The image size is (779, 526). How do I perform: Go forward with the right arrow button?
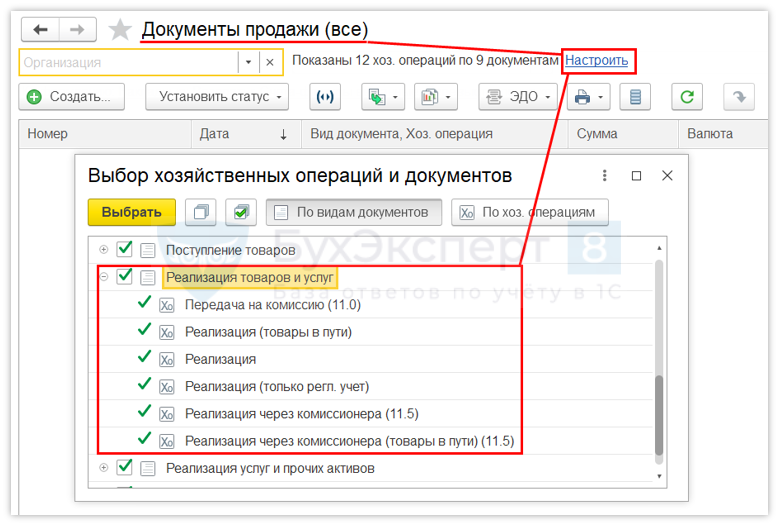pos(77,30)
